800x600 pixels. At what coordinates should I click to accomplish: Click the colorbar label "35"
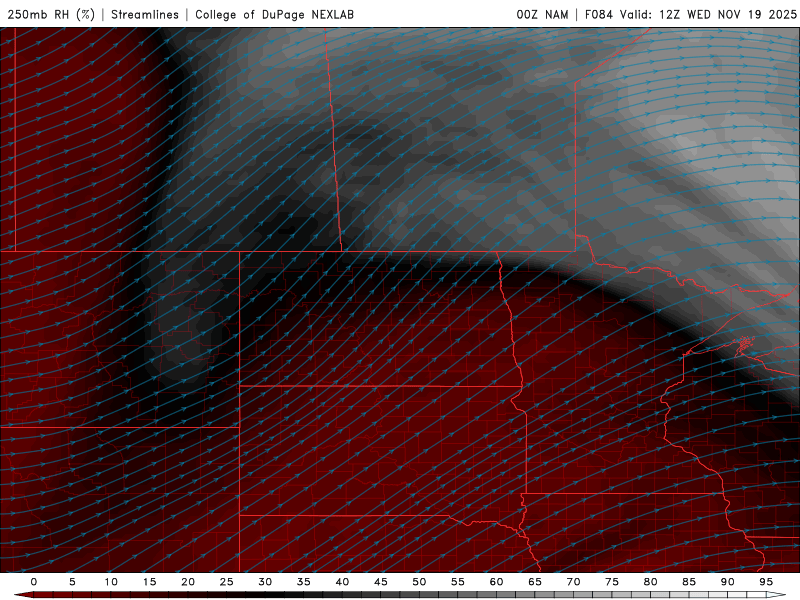click(304, 582)
